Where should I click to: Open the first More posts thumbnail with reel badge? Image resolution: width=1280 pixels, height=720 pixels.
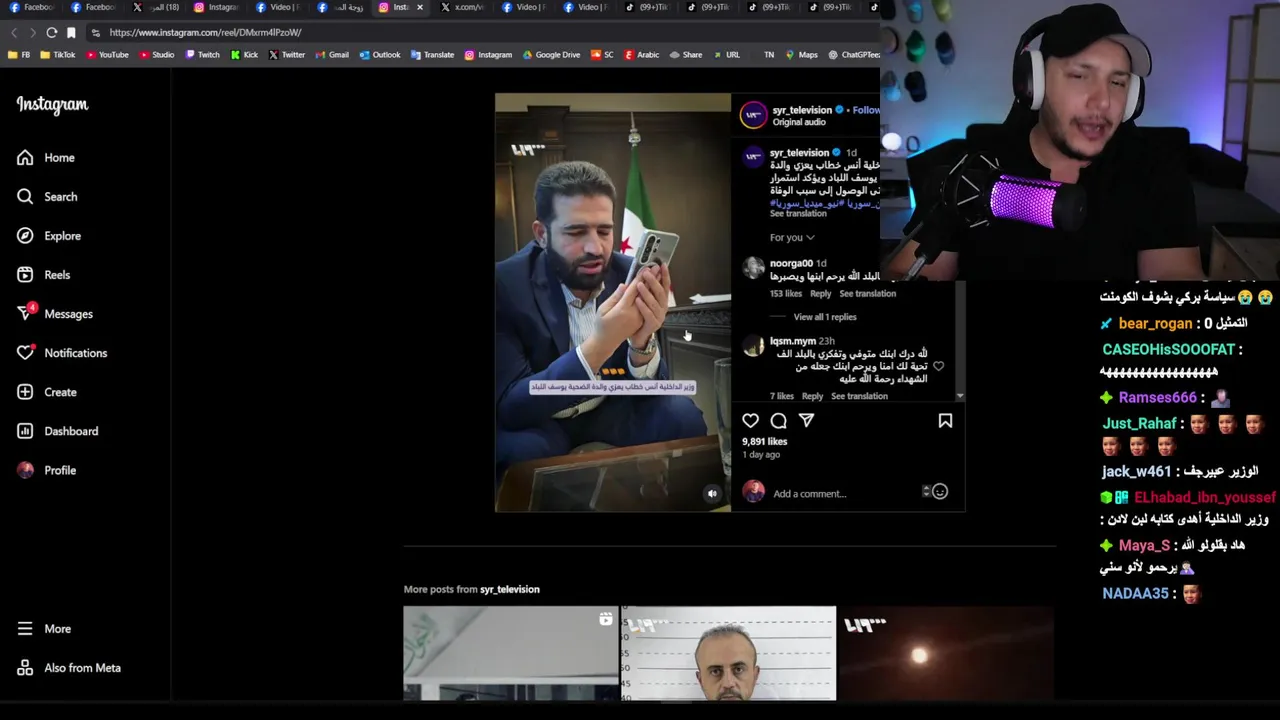coord(511,653)
